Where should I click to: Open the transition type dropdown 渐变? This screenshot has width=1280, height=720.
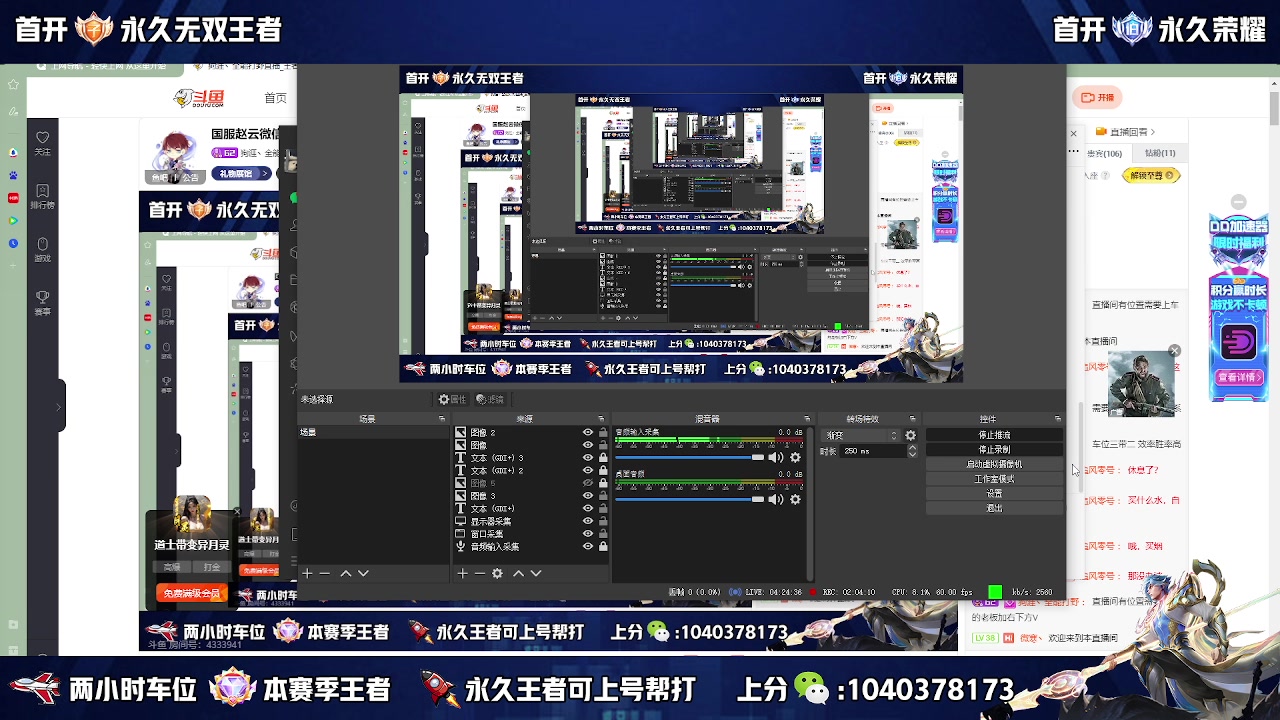click(861, 436)
